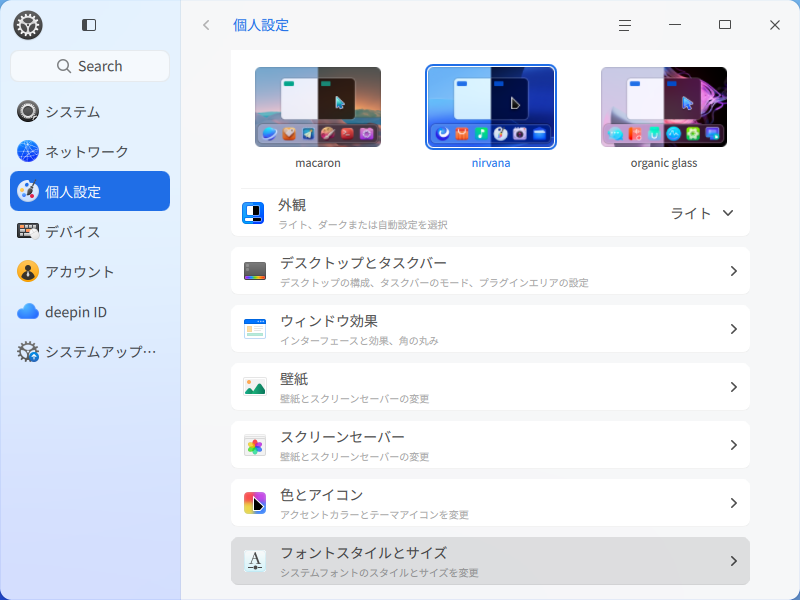Click the deepin ID cloud icon

(28, 311)
